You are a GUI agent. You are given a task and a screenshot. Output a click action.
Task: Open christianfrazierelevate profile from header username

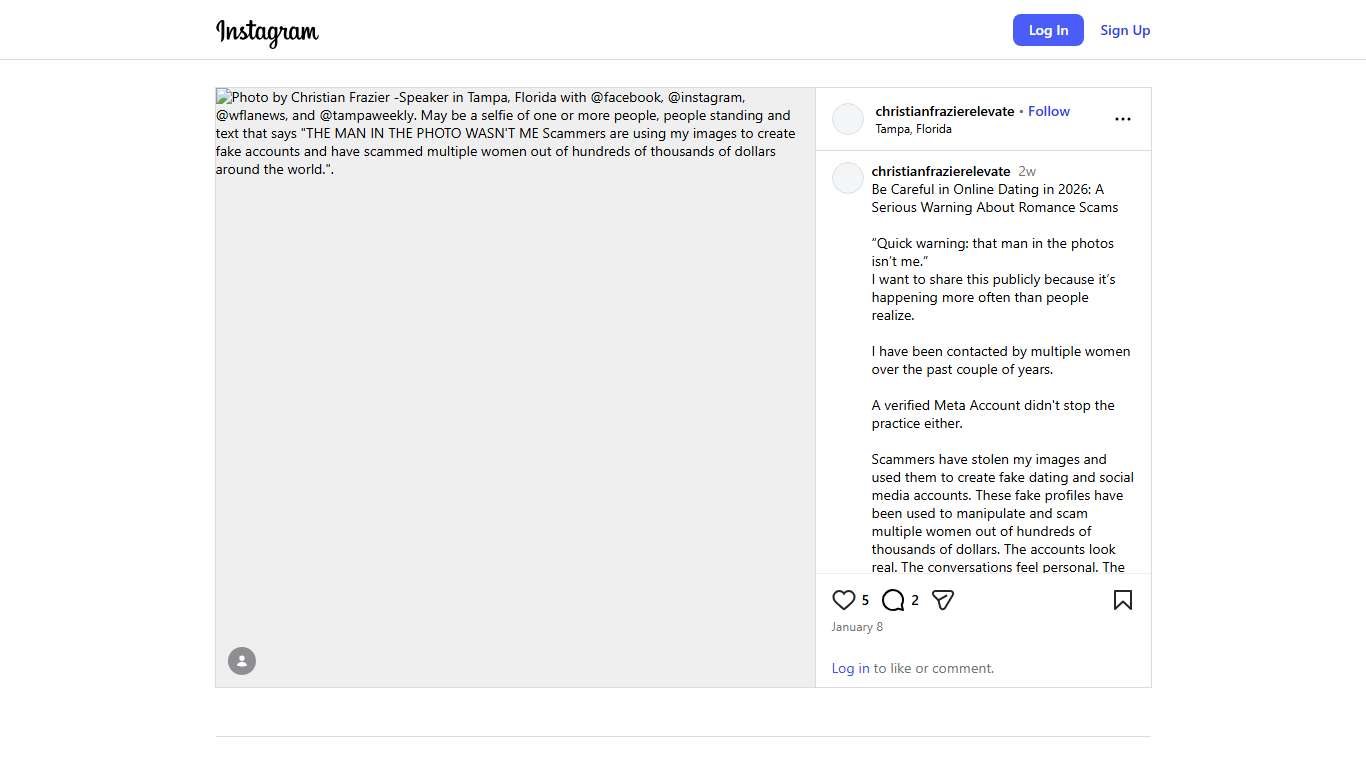[944, 111]
